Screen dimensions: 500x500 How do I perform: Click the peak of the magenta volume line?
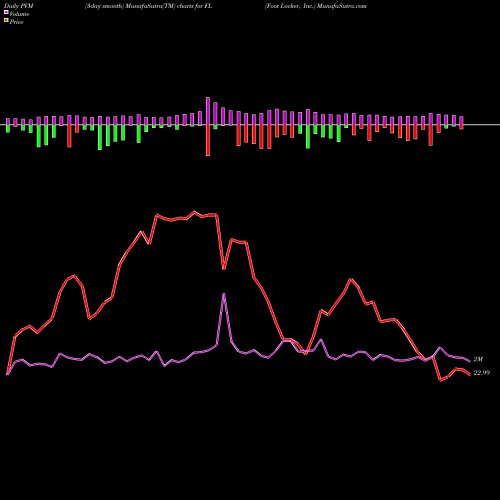[224, 294]
